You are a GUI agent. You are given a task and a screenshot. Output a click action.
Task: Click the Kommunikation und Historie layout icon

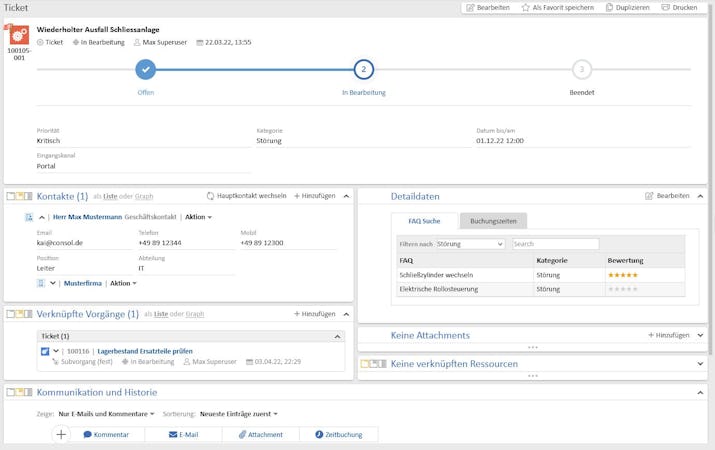(19, 392)
